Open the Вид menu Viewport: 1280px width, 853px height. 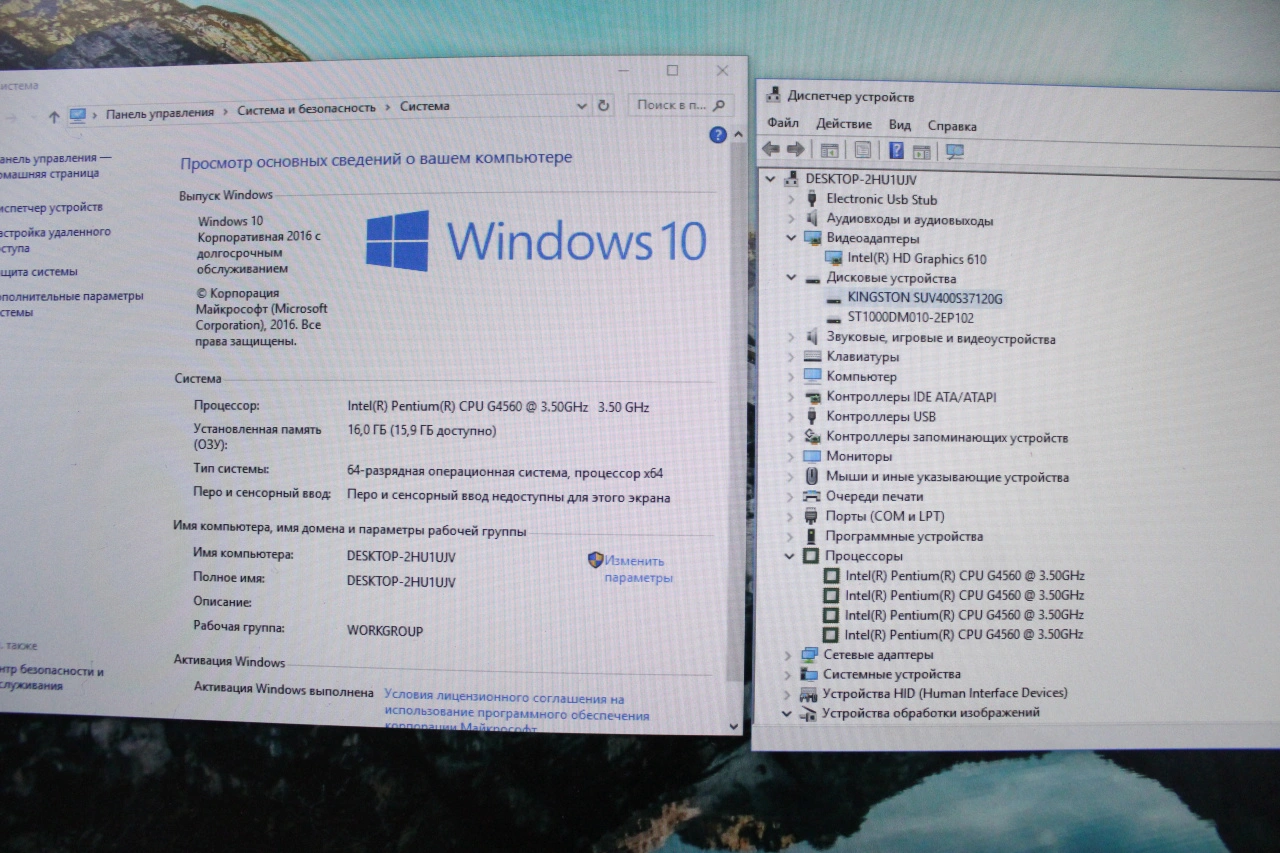900,125
